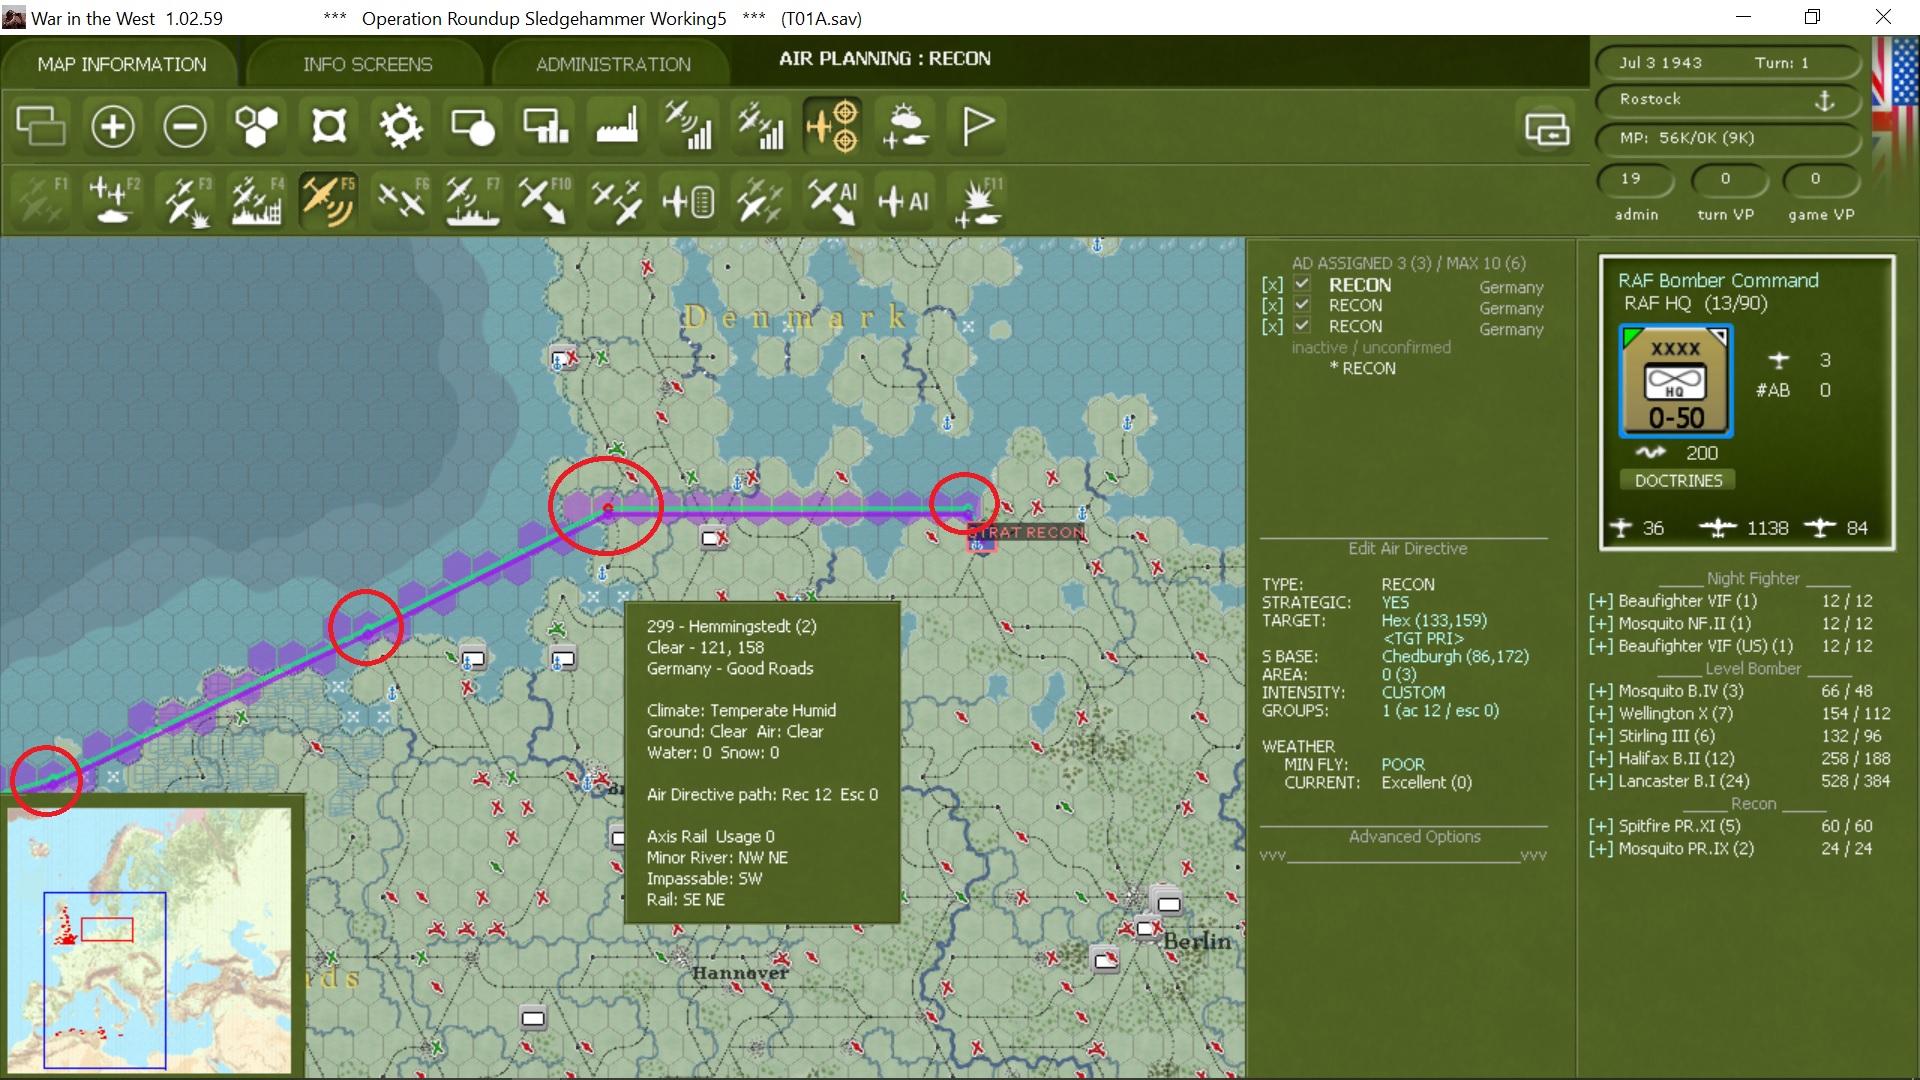Select the F4 strategic bombing icon
The height and width of the screenshot is (1080, 1920).
point(257,200)
